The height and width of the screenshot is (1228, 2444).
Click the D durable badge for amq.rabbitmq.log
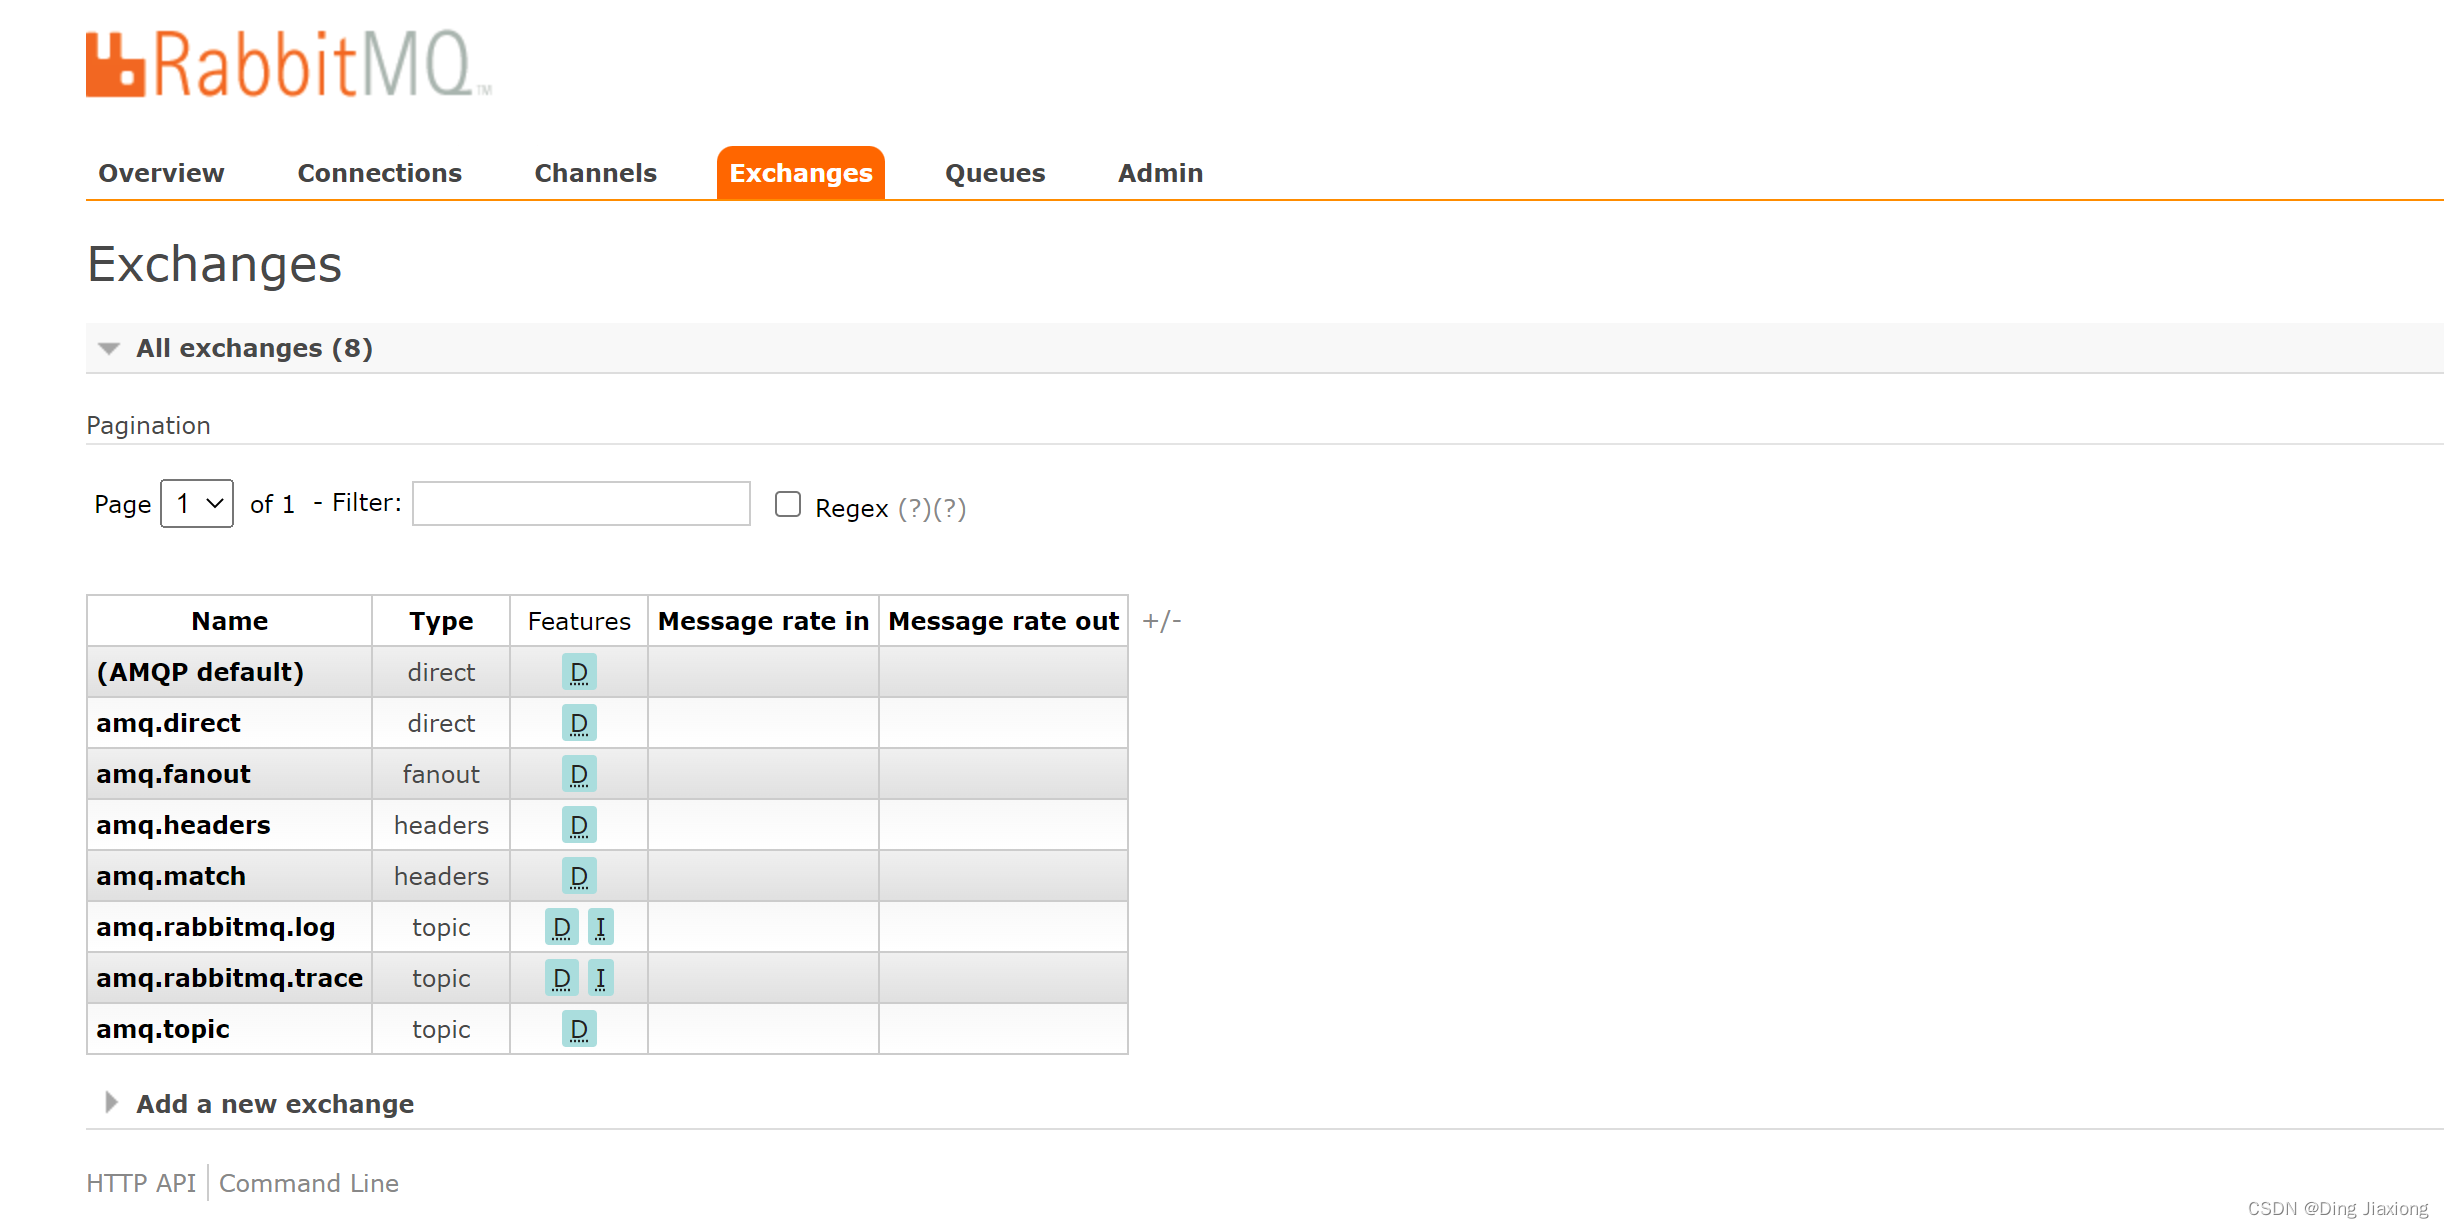[x=562, y=927]
